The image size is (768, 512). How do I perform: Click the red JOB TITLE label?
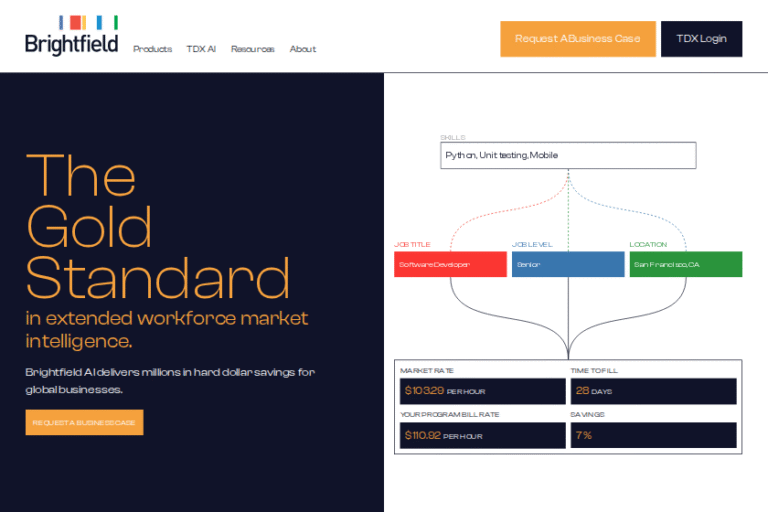click(x=412, y=245)
